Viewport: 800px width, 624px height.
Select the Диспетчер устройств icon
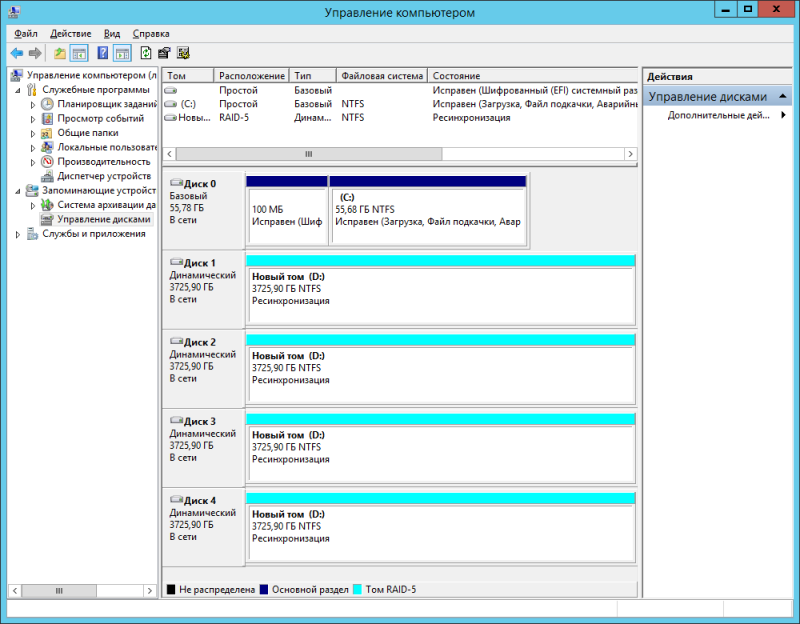(x=47, y=176)
